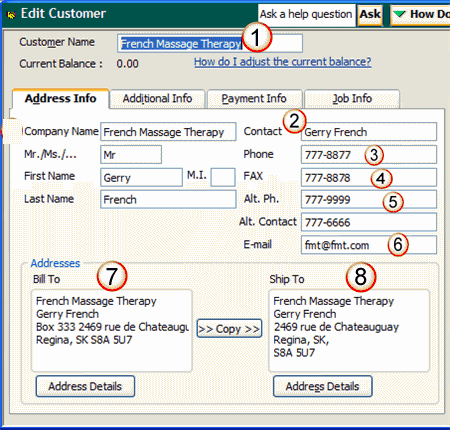Click the green arrow on How Do I
The width and height of the screenshot is (450, 430).
(399, 14)
